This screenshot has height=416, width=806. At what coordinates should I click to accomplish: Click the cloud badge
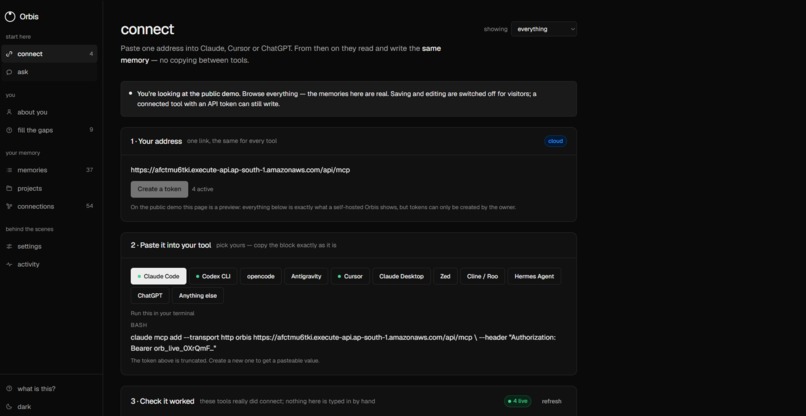(555, 141)
